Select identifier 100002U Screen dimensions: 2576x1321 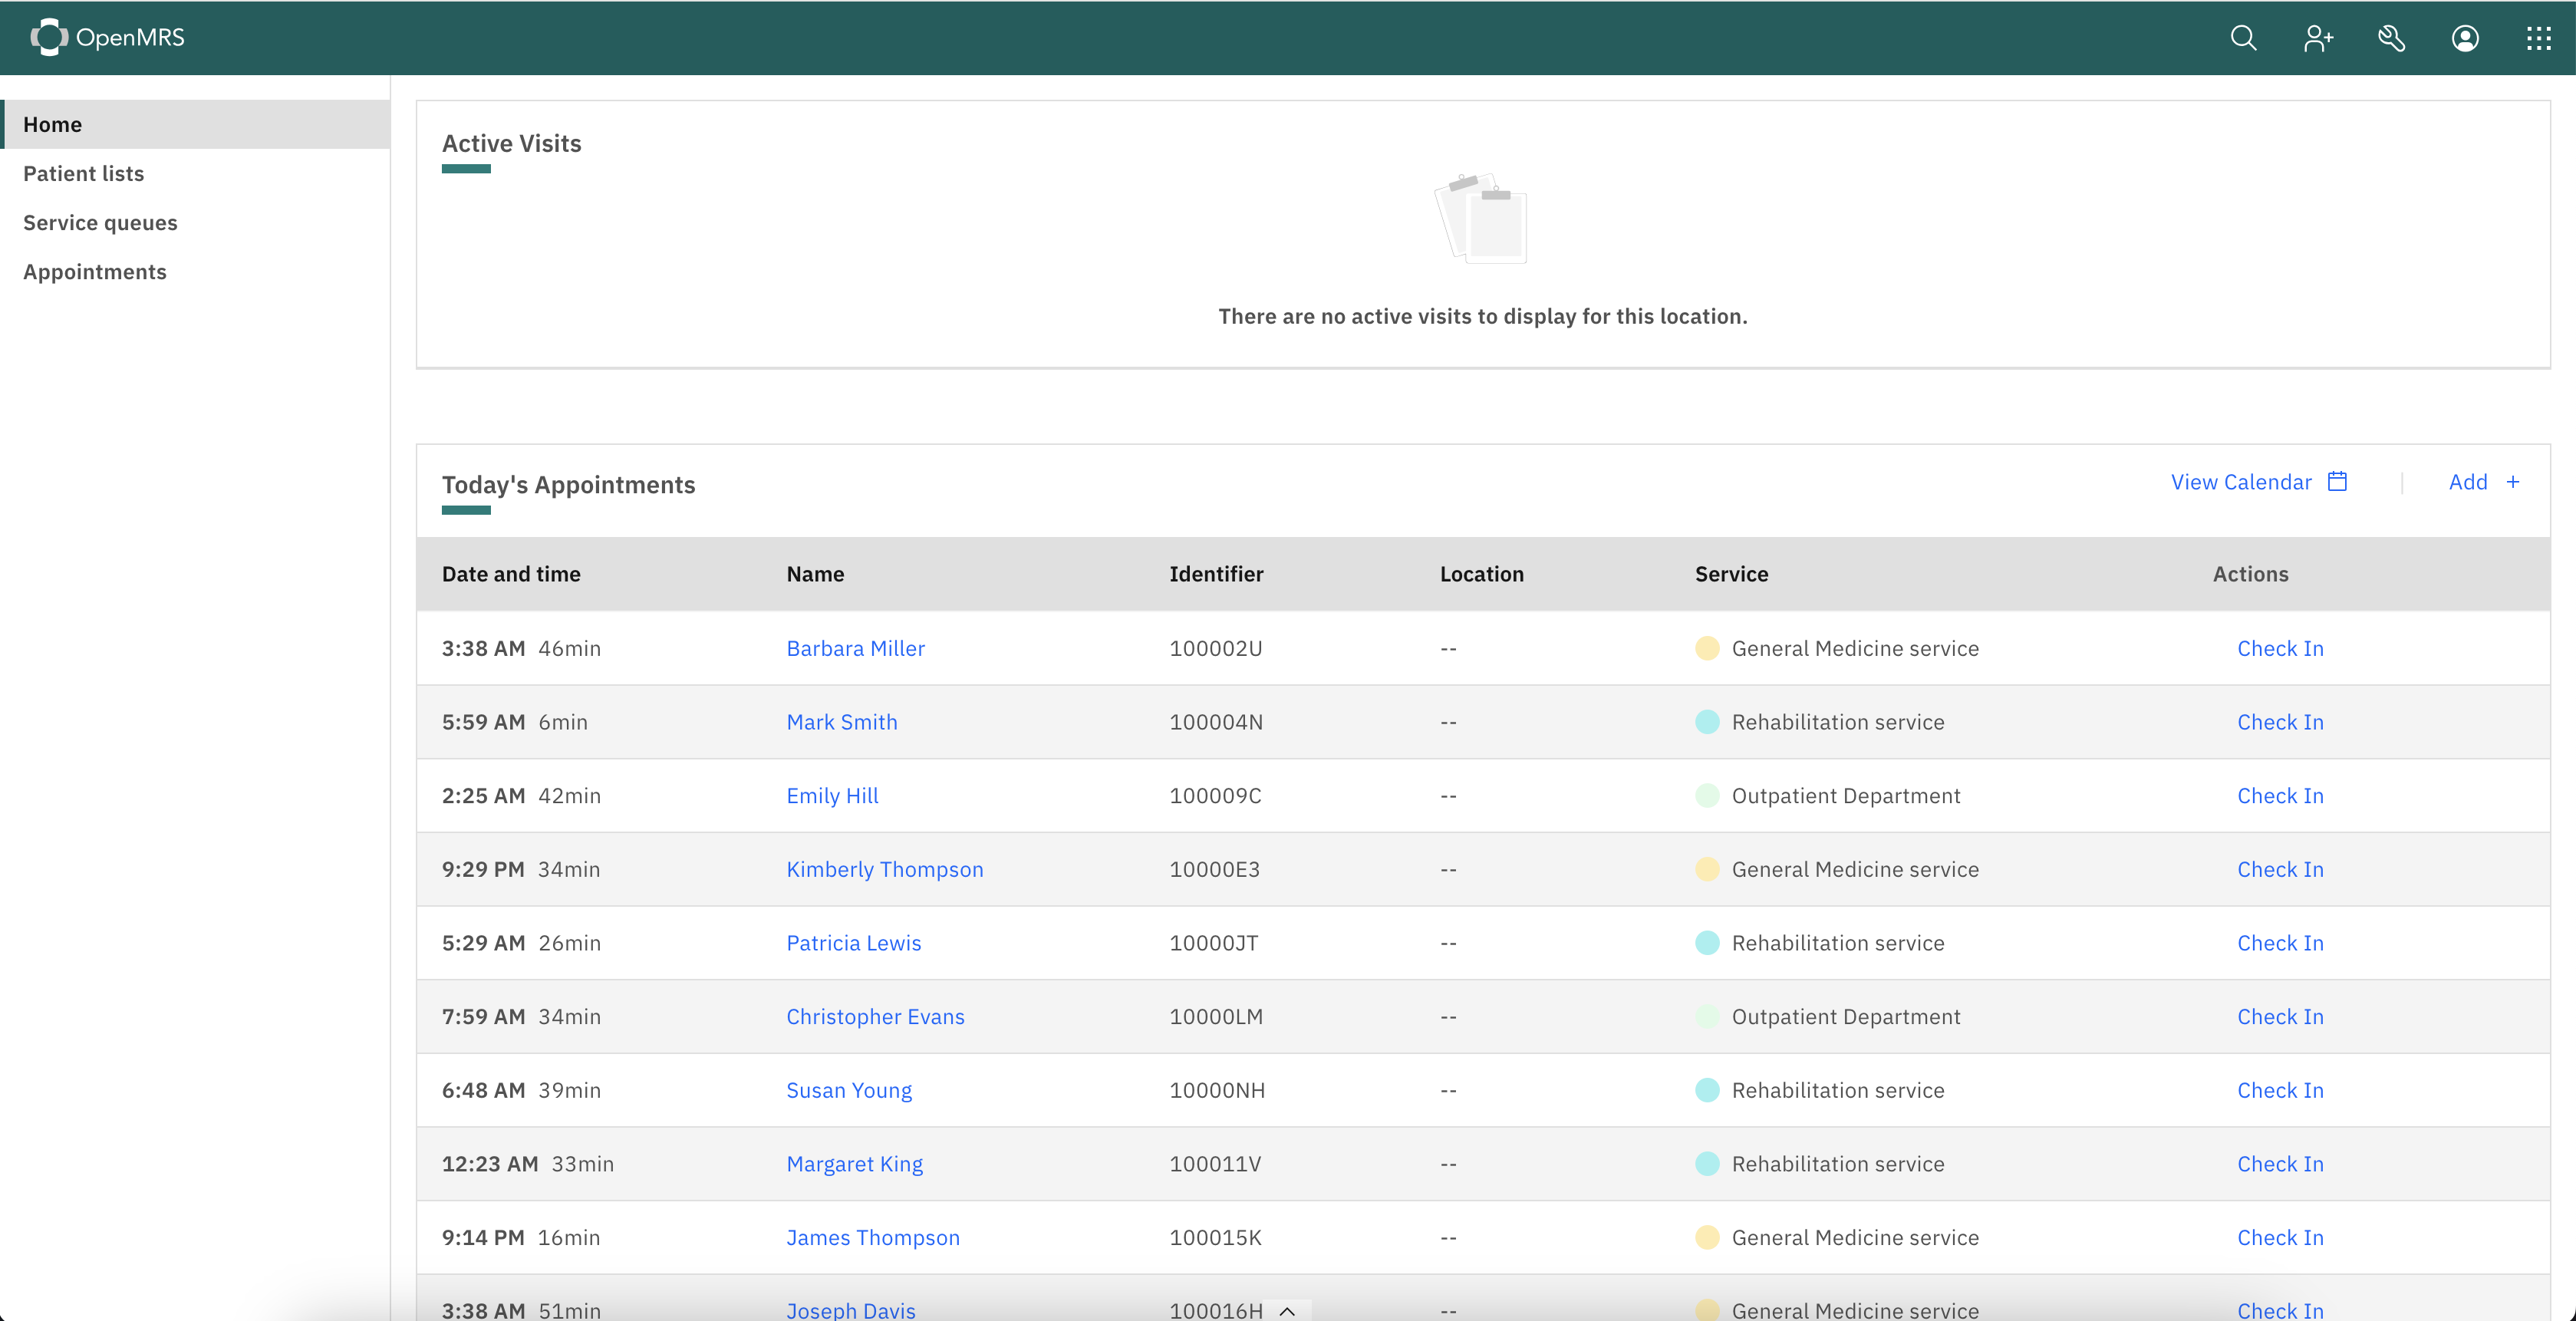[x=1215, y=648]
